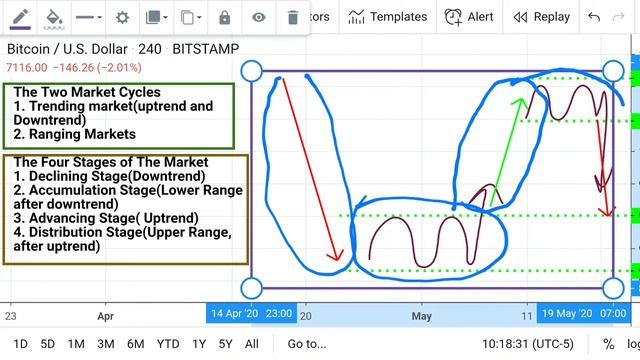This screenshot has width=640, height=360.
Task: Undo the last action
Action: [x=594, y=17]
